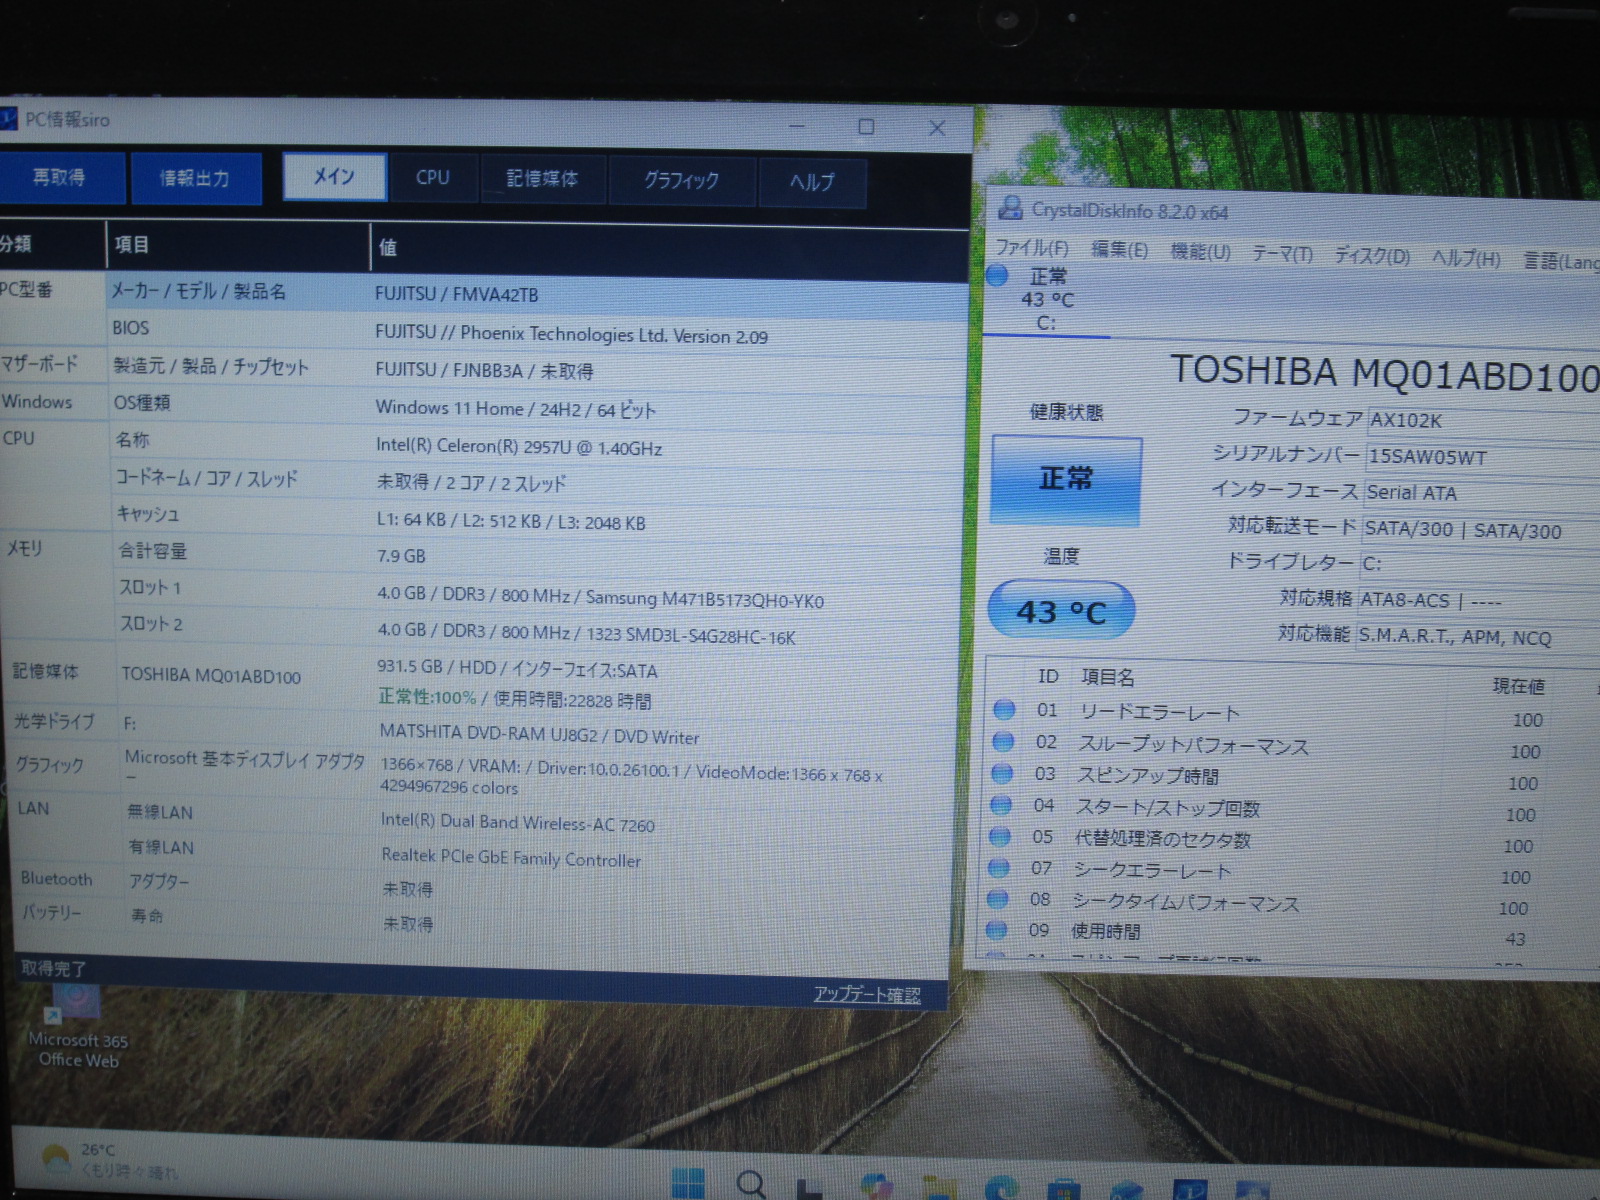Image resolution: width=1600 pixels, height=1200 pixels.
Task: Open テーマ(T) menu in CrystalDiskInfo
Action: point(1283,254)
